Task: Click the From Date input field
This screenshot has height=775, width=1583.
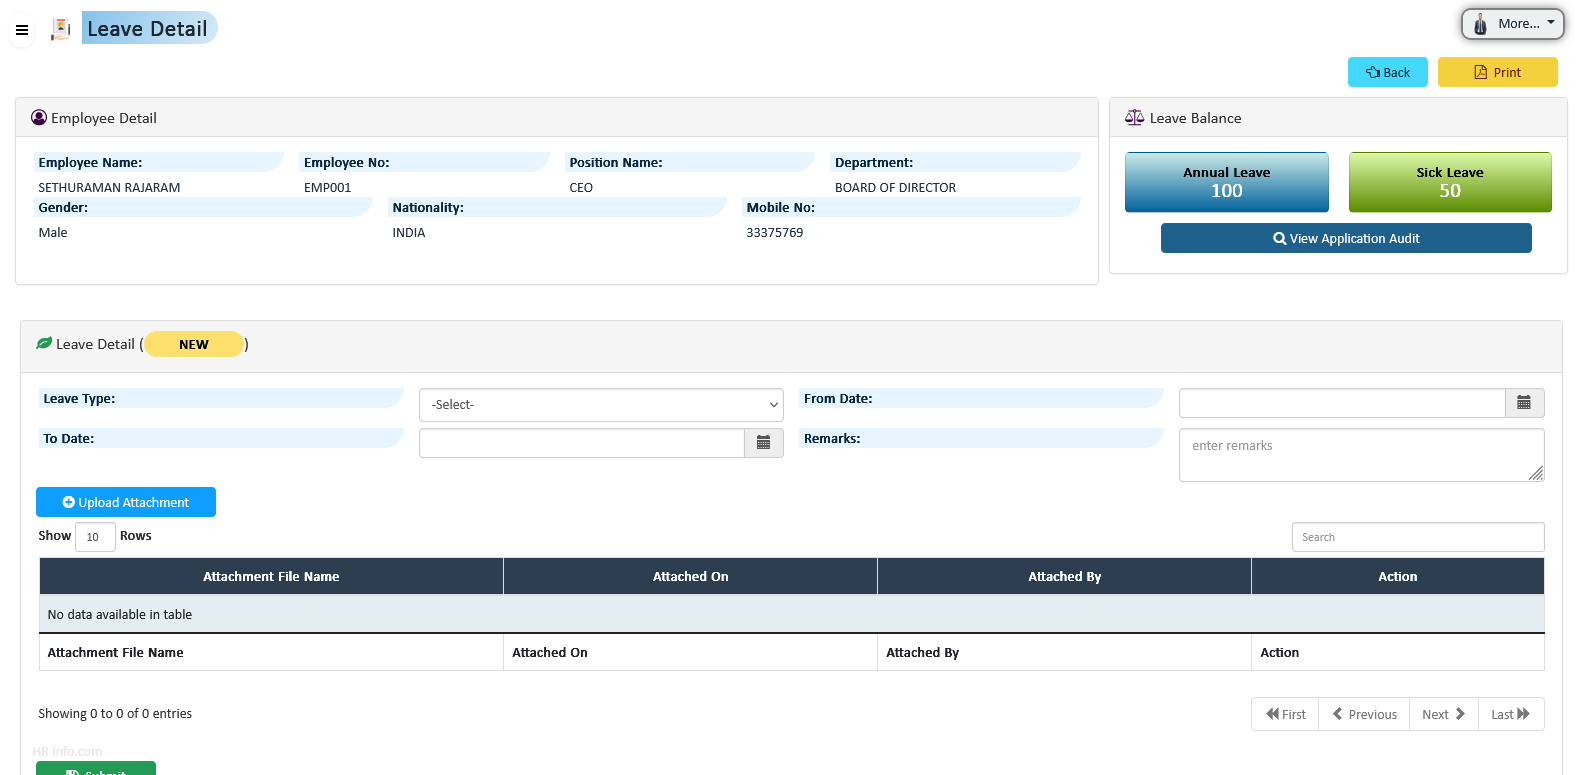Action: 1341,403
